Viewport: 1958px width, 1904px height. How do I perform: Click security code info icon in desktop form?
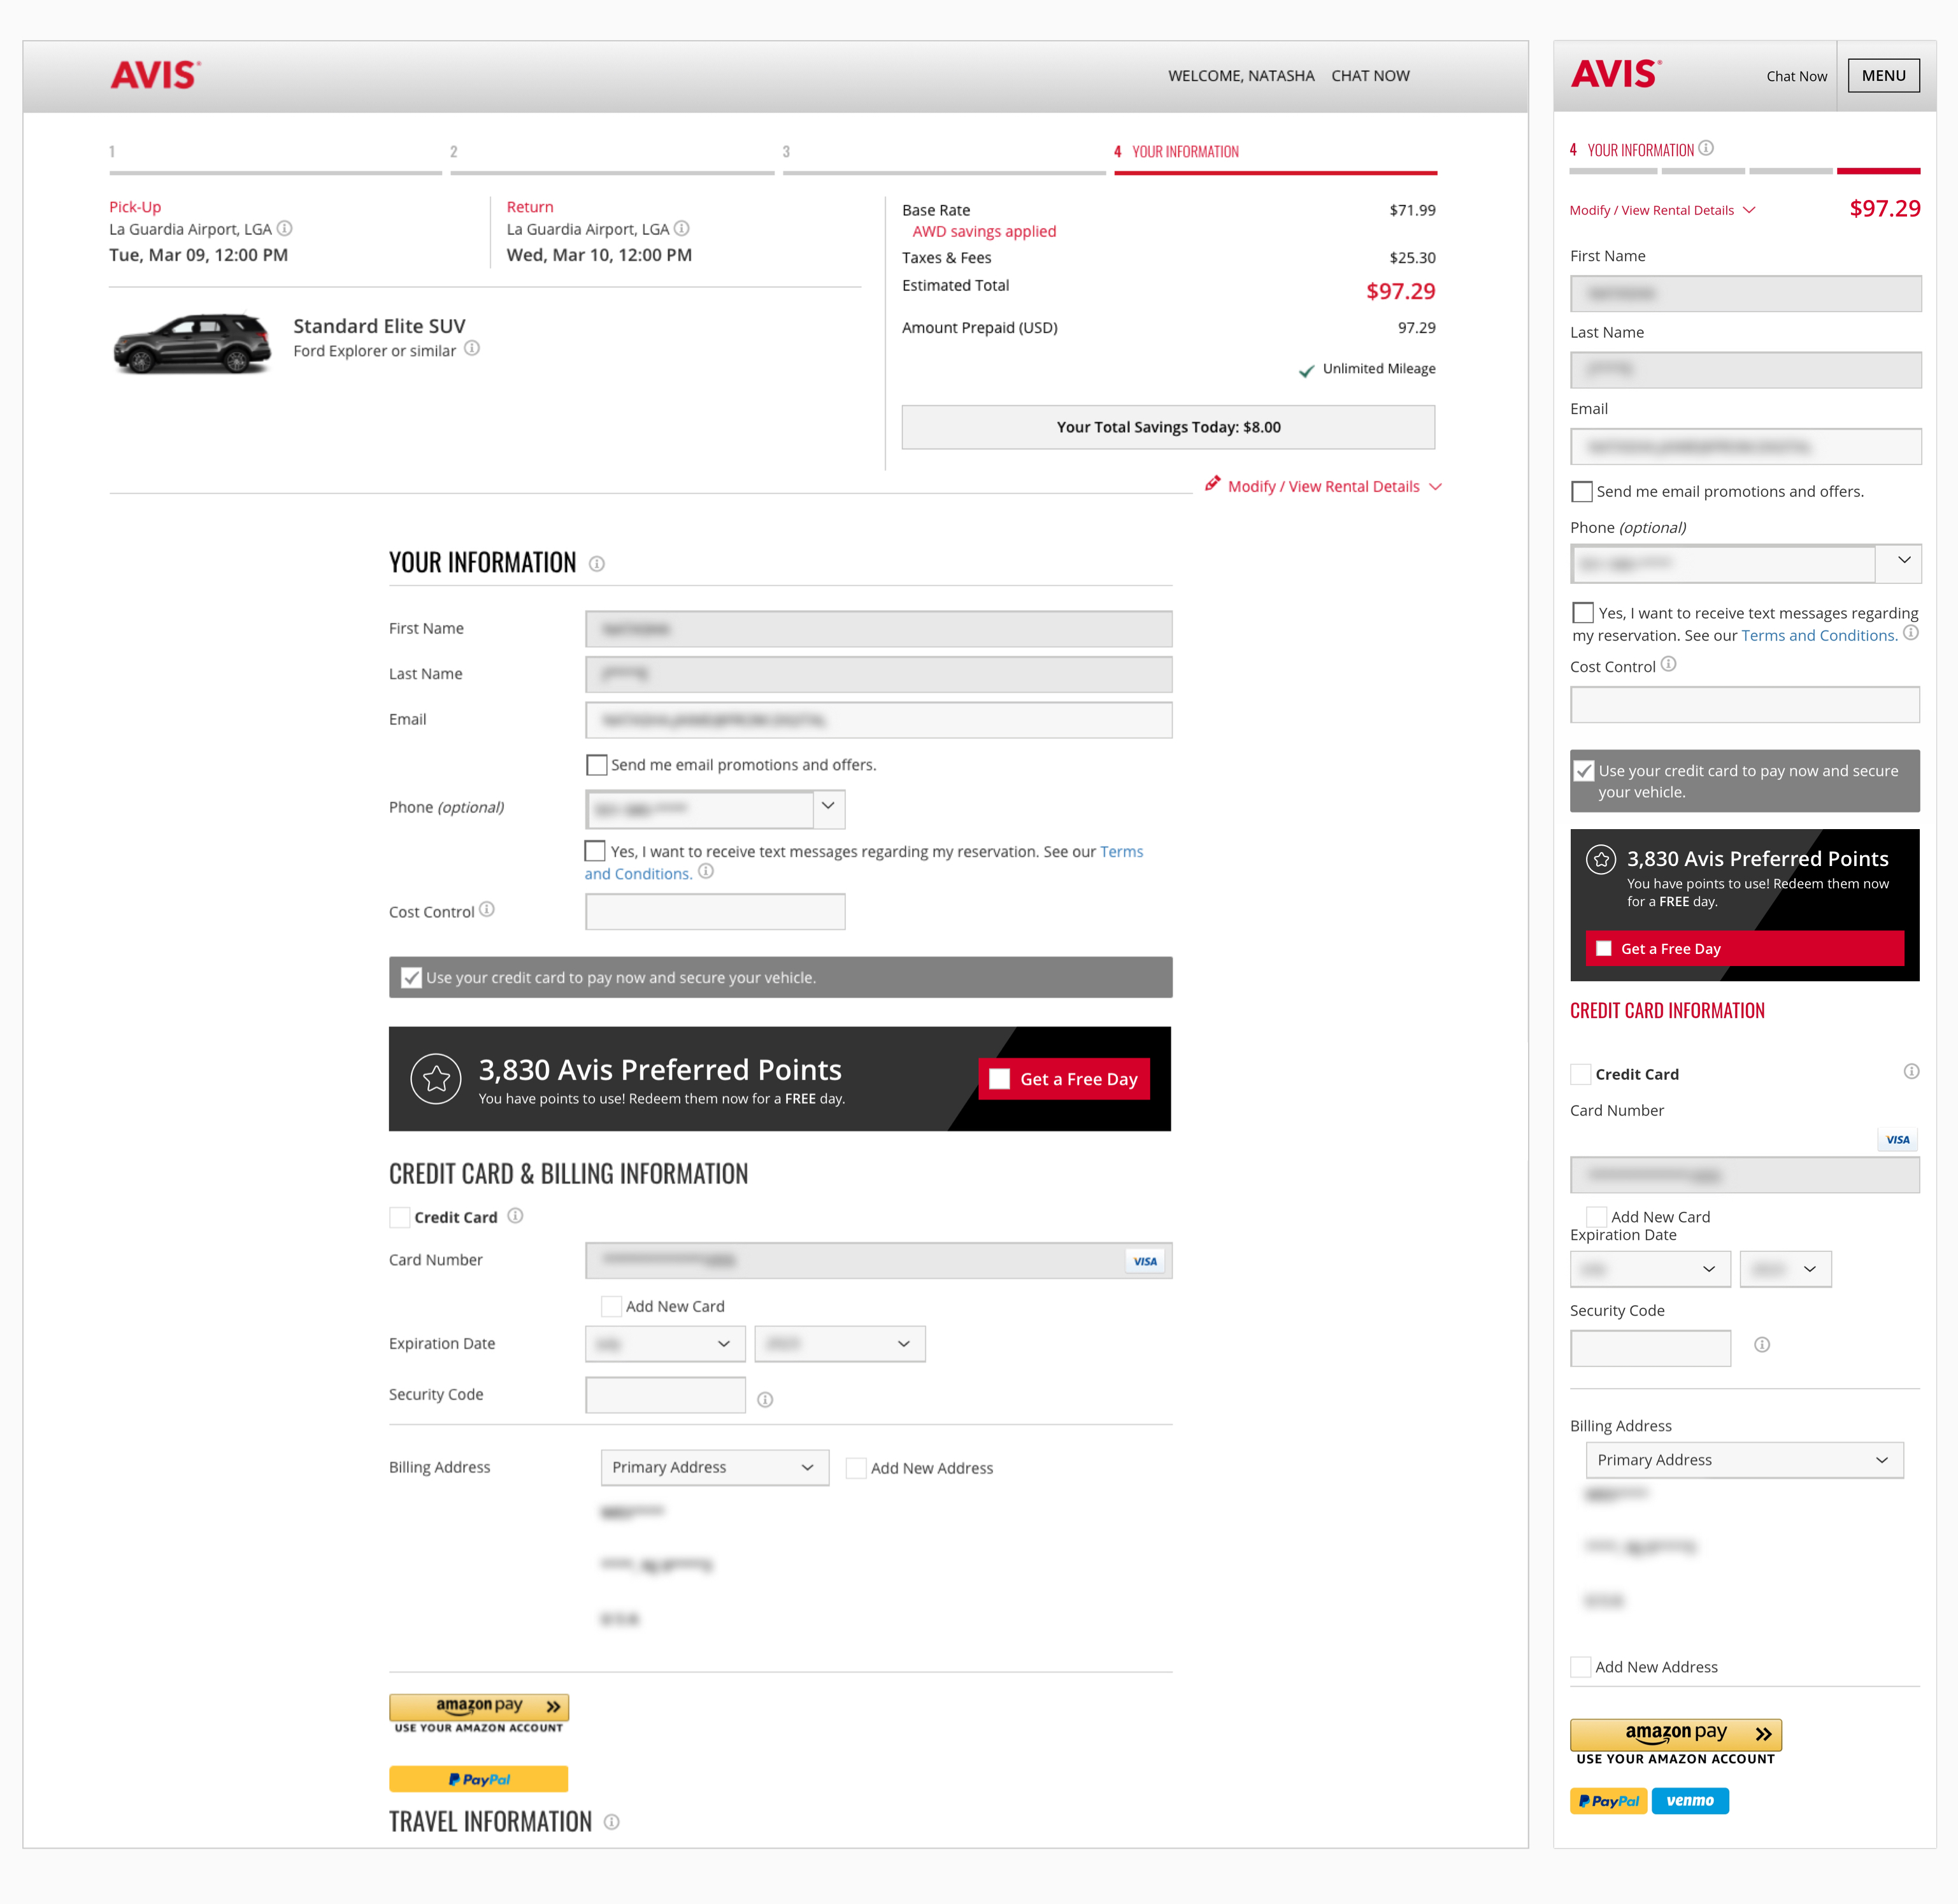765,1400
